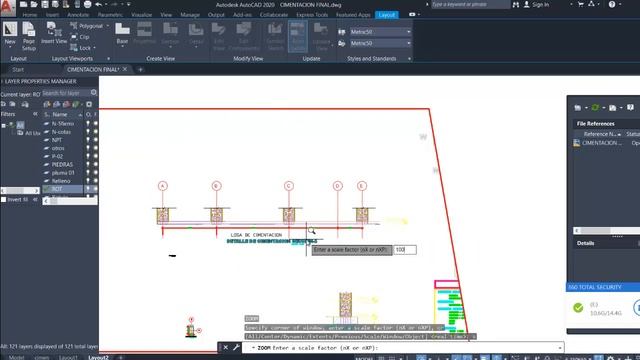This screenshot has height=360, width=640.
Task: Click the Delete Layer icon in layer manager
Action: coord(66,104)
